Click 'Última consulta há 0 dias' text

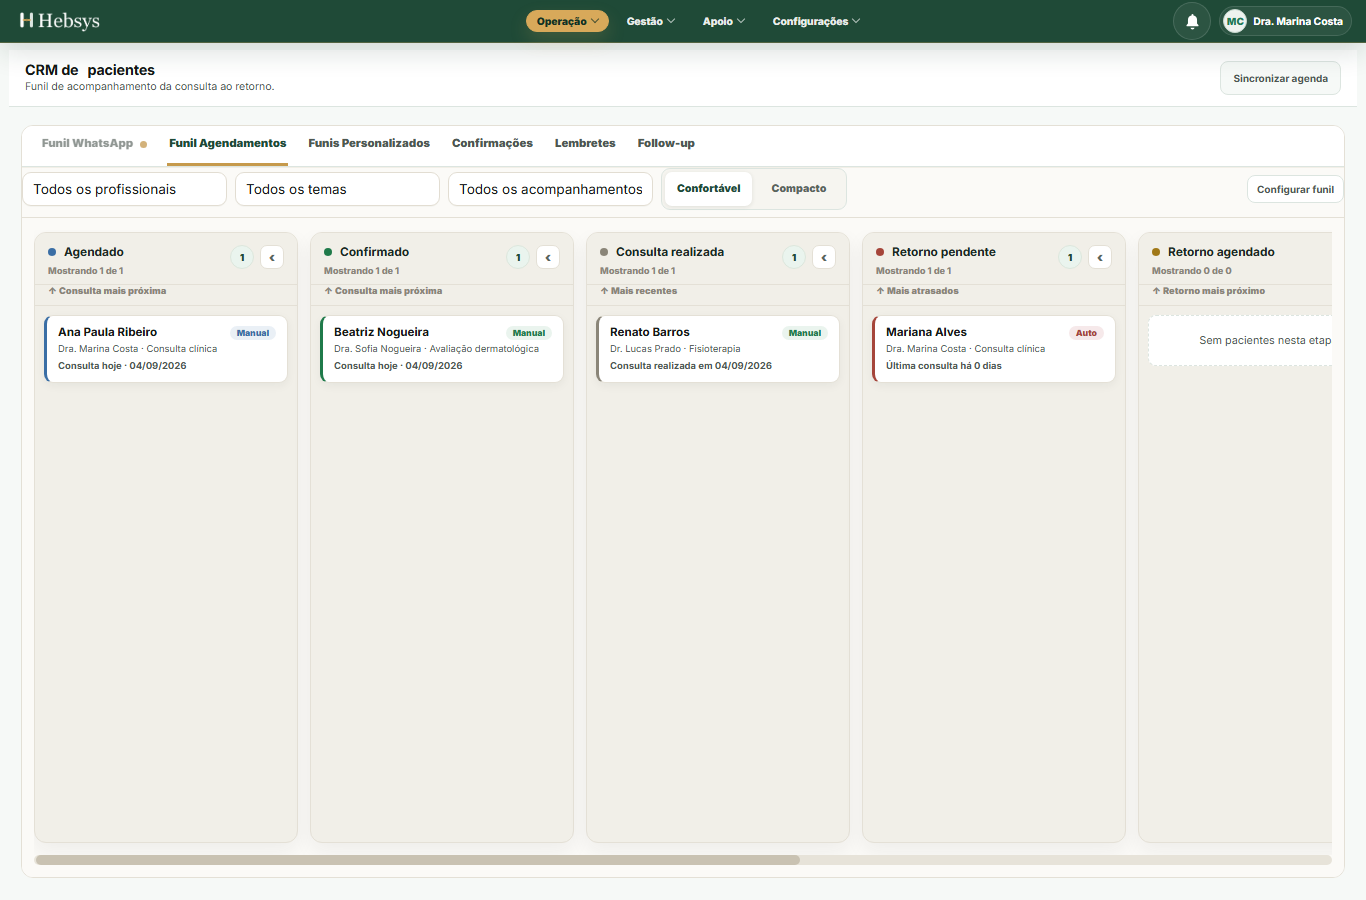pyautogui.click(x=944, y=366)
